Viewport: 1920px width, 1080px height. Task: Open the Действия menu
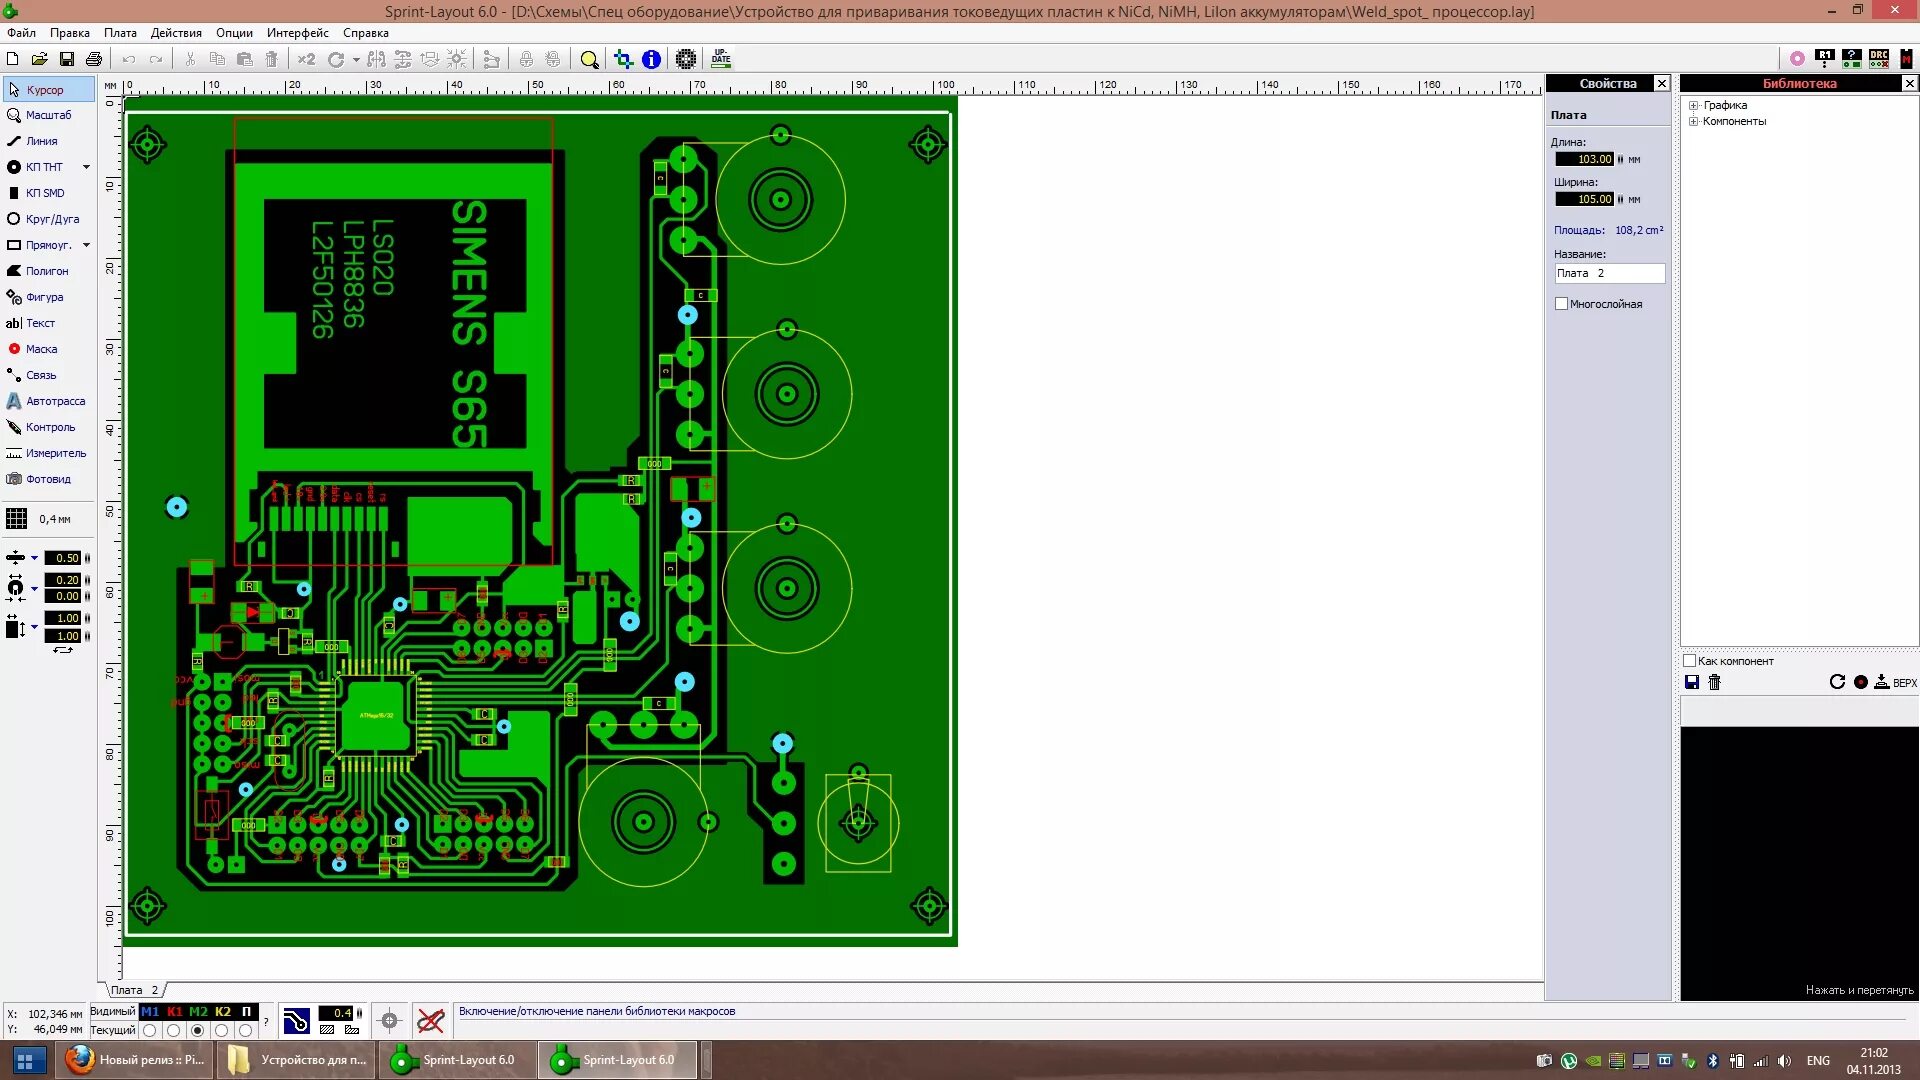click(175, 33)
